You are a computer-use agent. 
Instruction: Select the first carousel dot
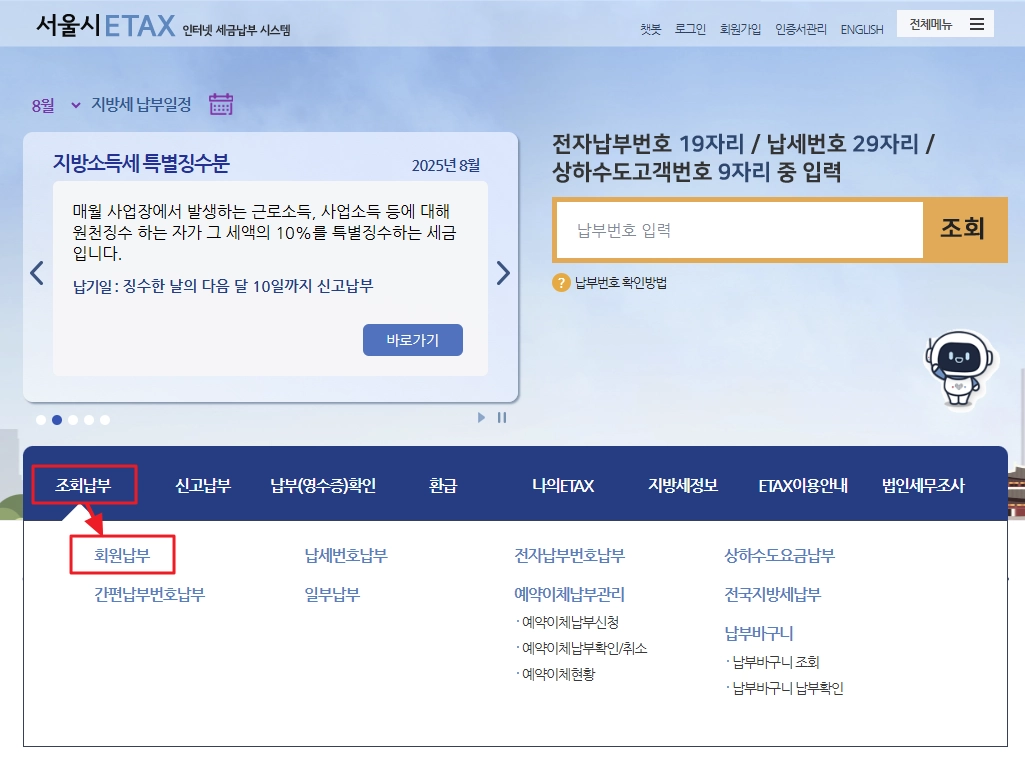pyautogui.click(x=41, y=420)
